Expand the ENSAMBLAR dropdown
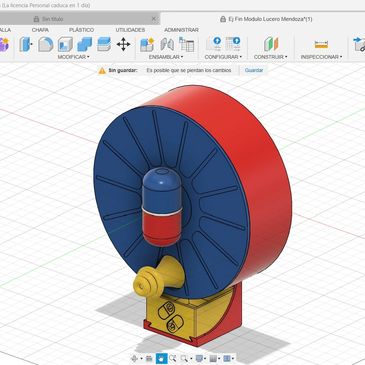The width and height of the screenshot is (365, 365). pyautogui.click(x=166, y=57)
